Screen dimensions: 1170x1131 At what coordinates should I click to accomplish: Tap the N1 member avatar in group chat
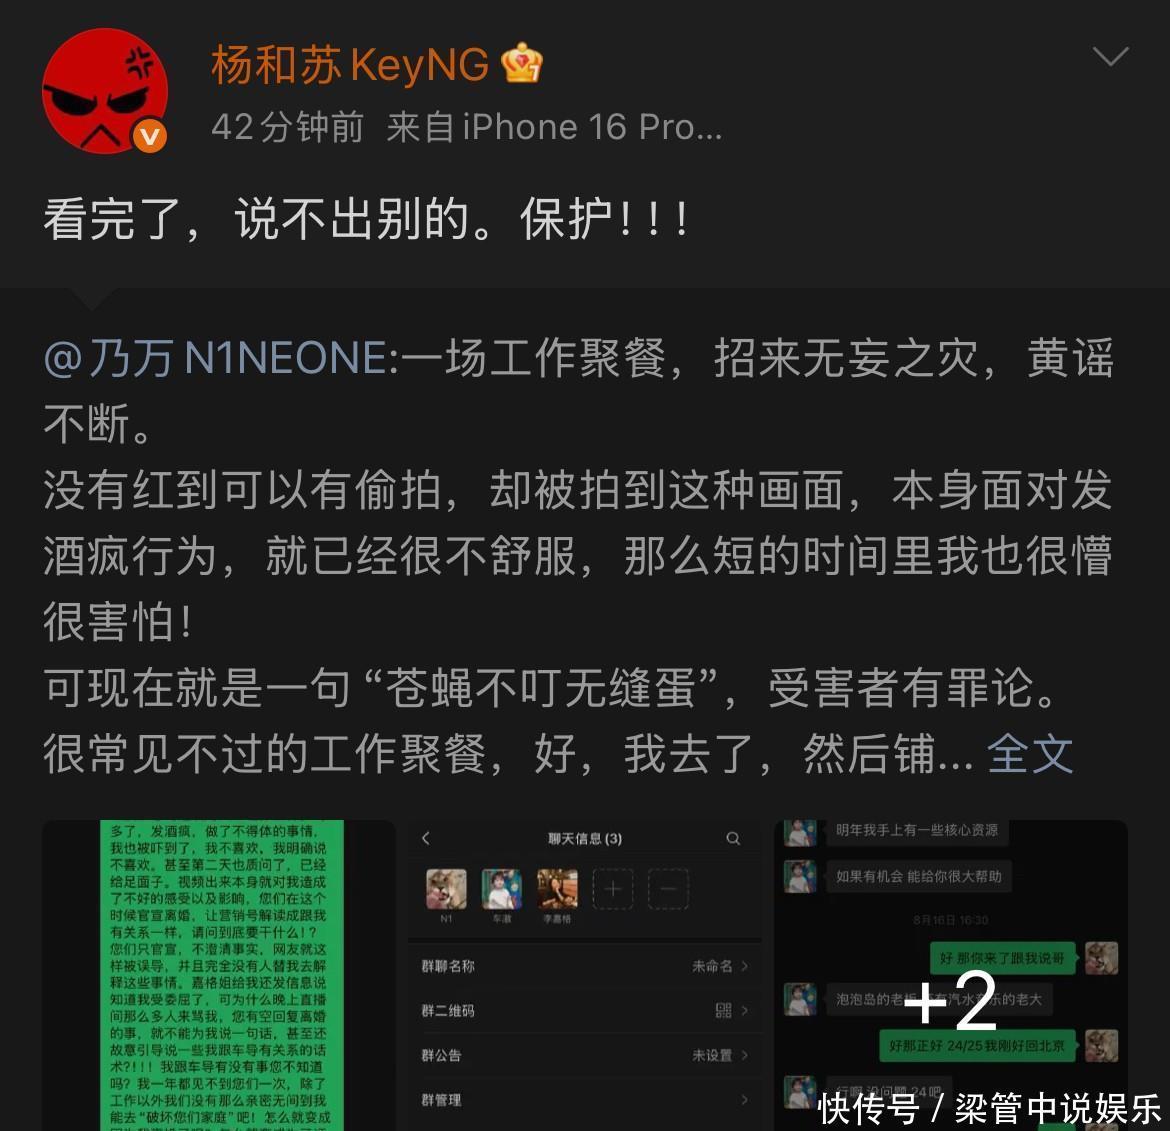446,889
